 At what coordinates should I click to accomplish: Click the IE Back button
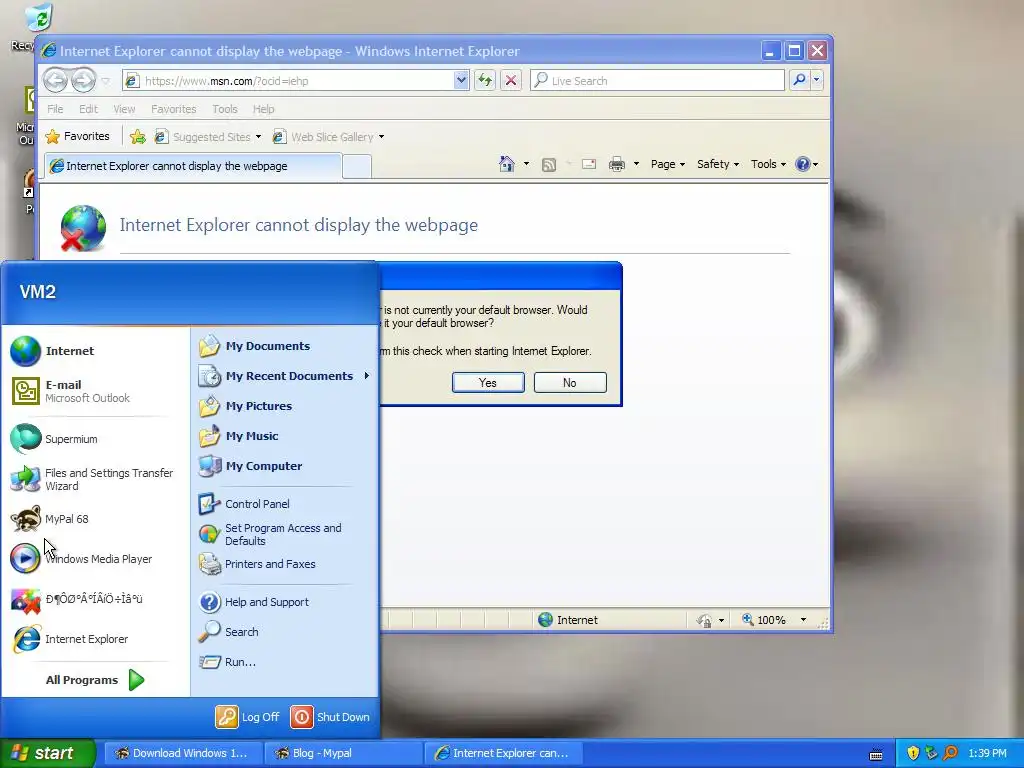pos(56,80)
